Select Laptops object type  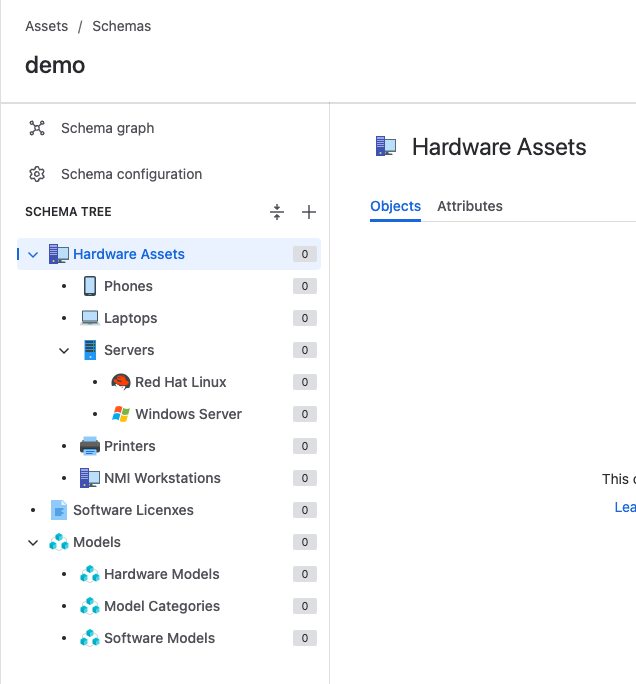(x=130, y=318)
